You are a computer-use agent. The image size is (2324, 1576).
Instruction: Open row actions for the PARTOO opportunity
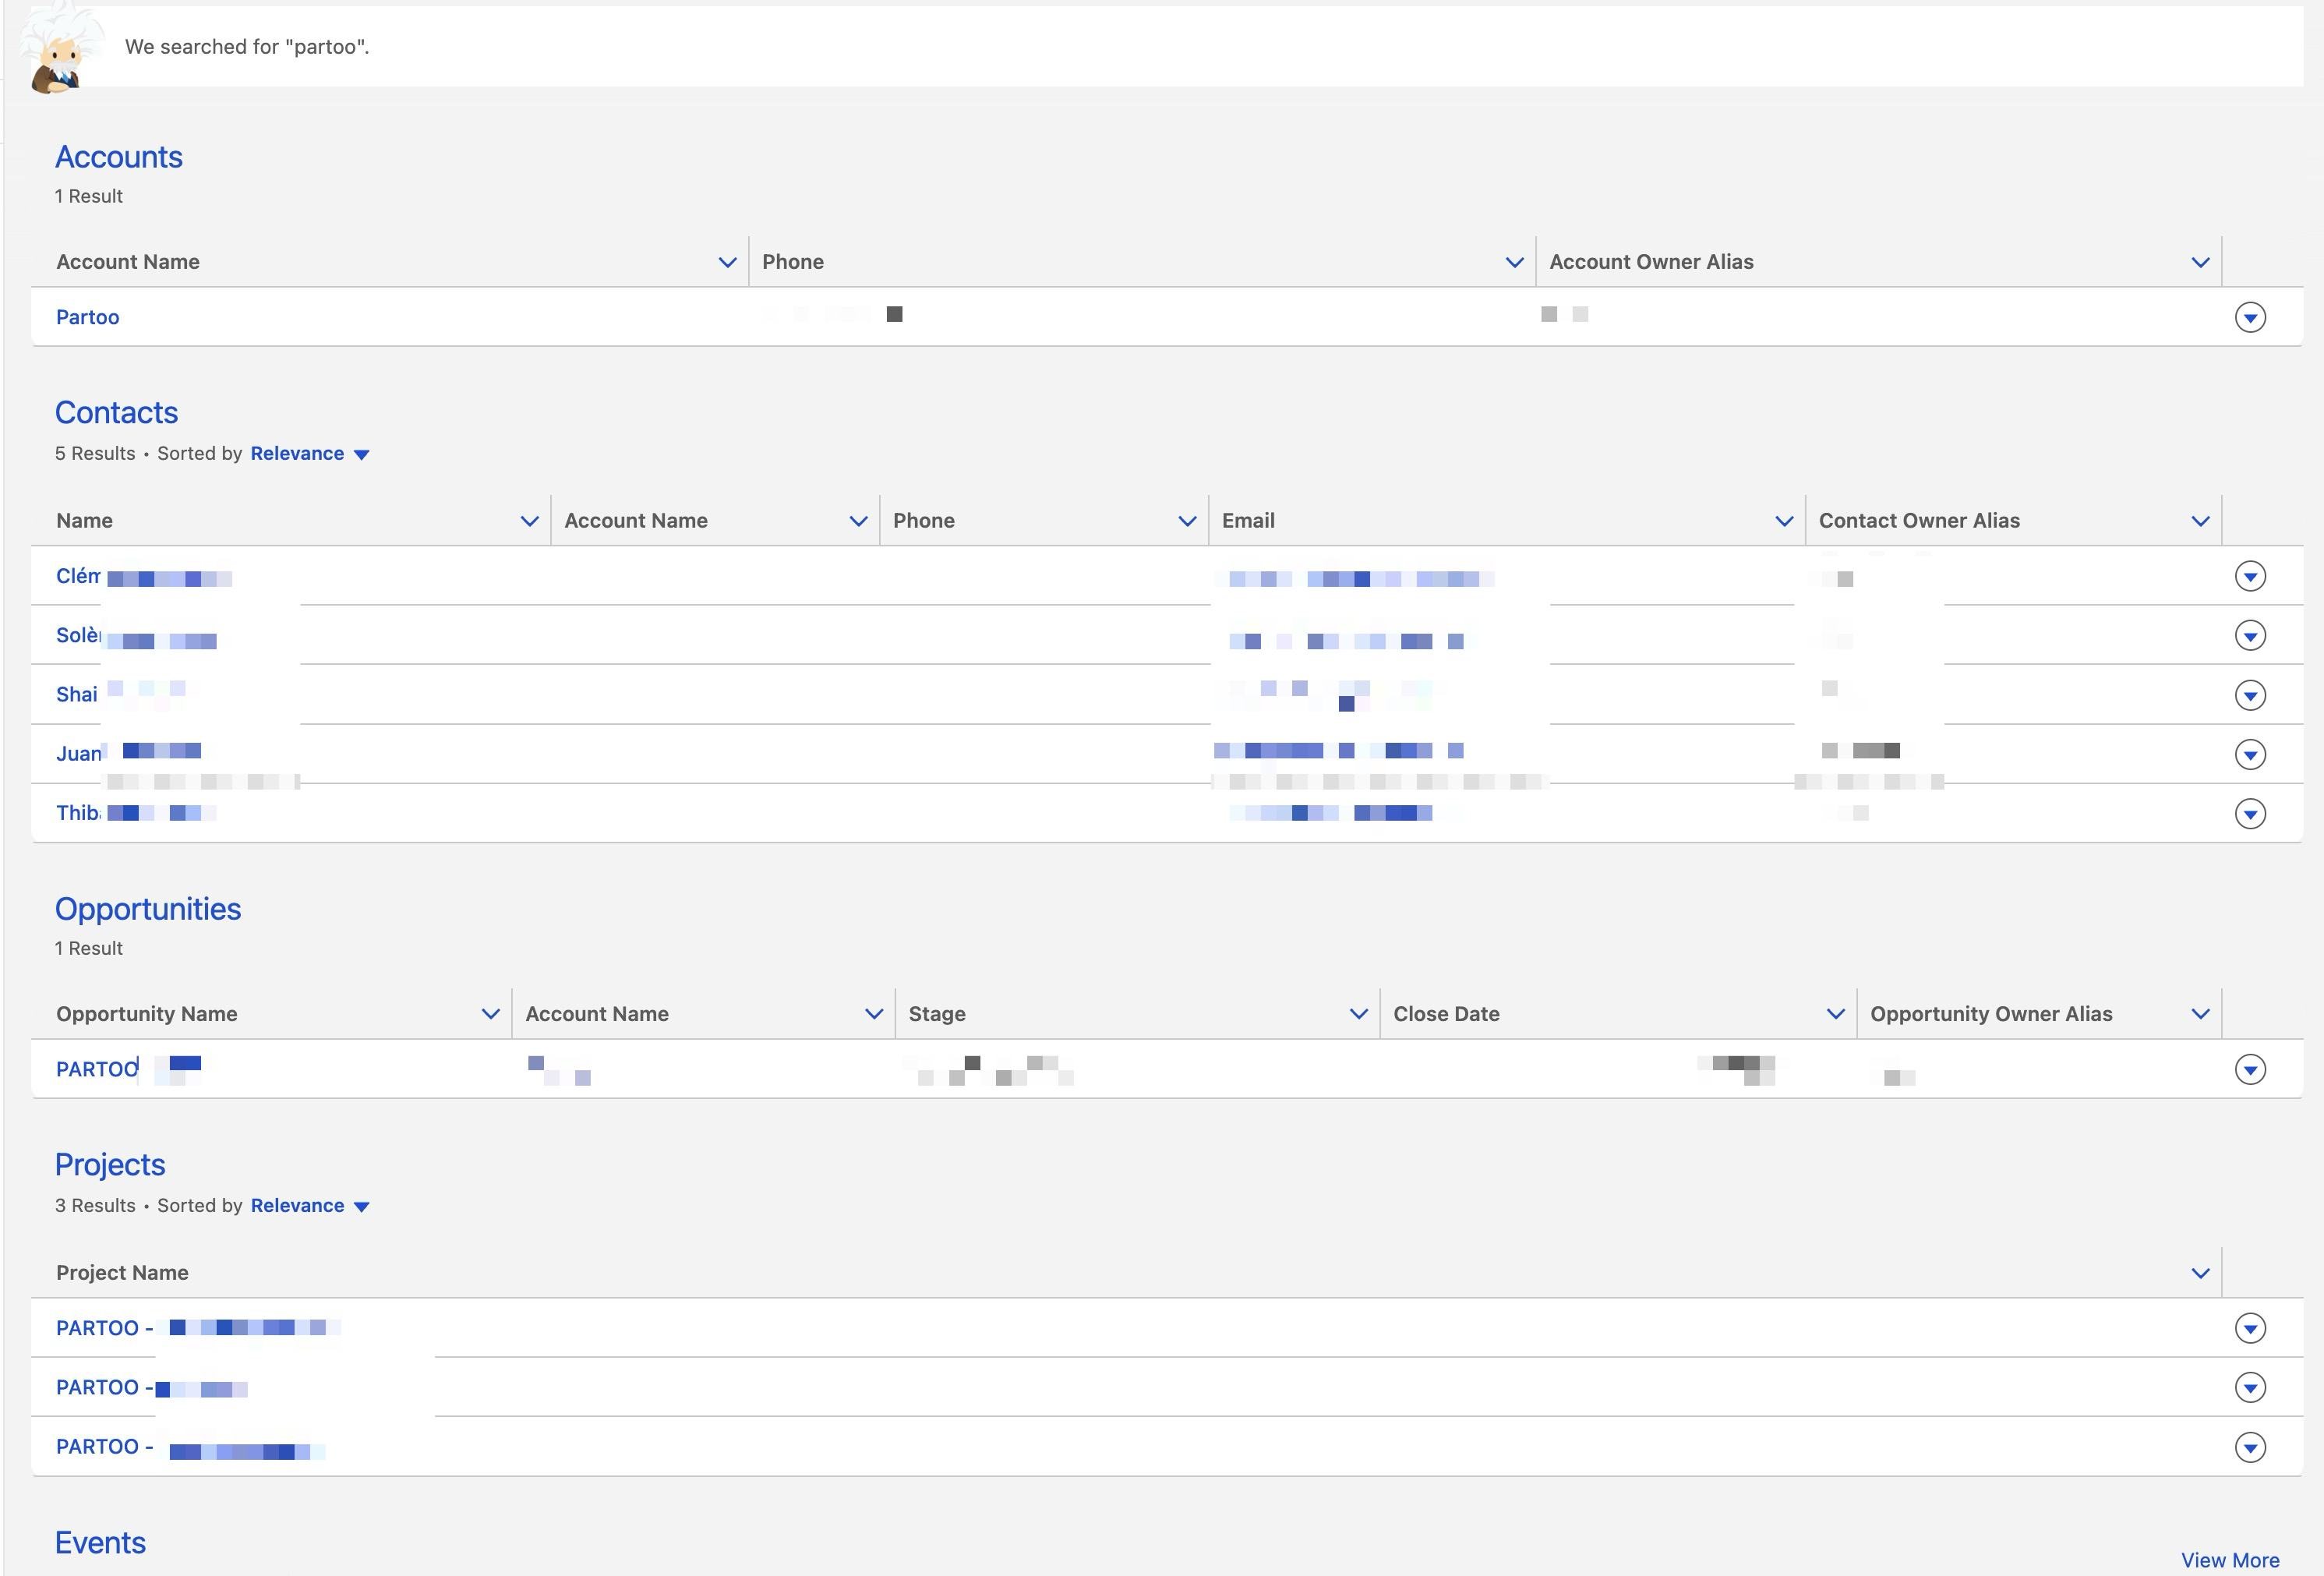coord(2250,1069)
